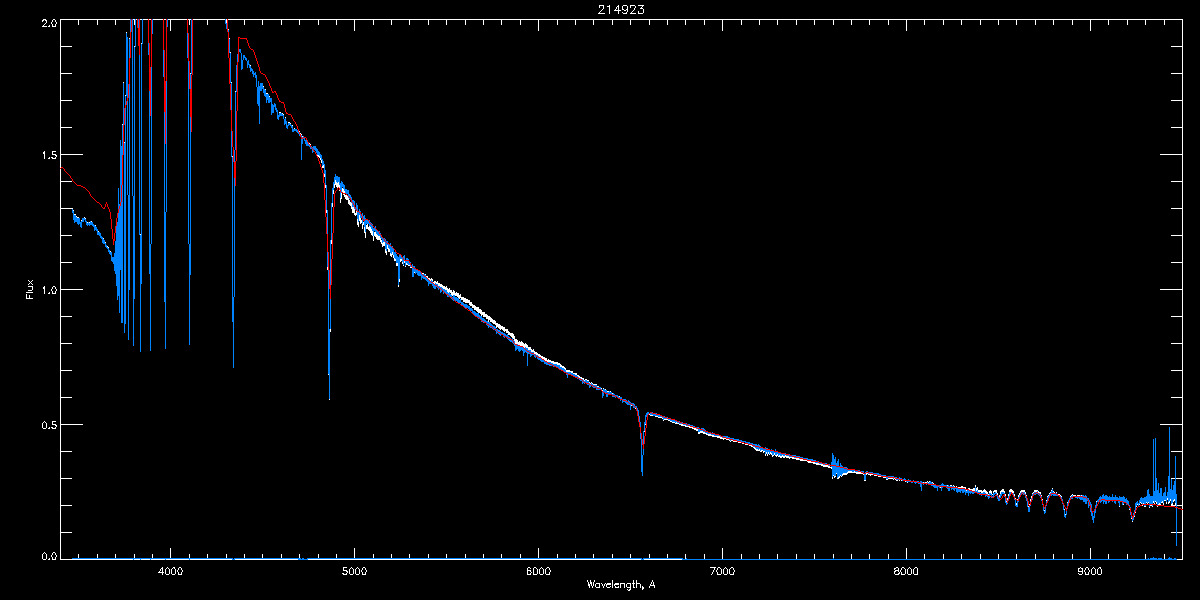This screenshot has width=1200, height=600.
Task: Click the 1.5 flux tick label
Action: pyautogui.click(x=48, y=156)
